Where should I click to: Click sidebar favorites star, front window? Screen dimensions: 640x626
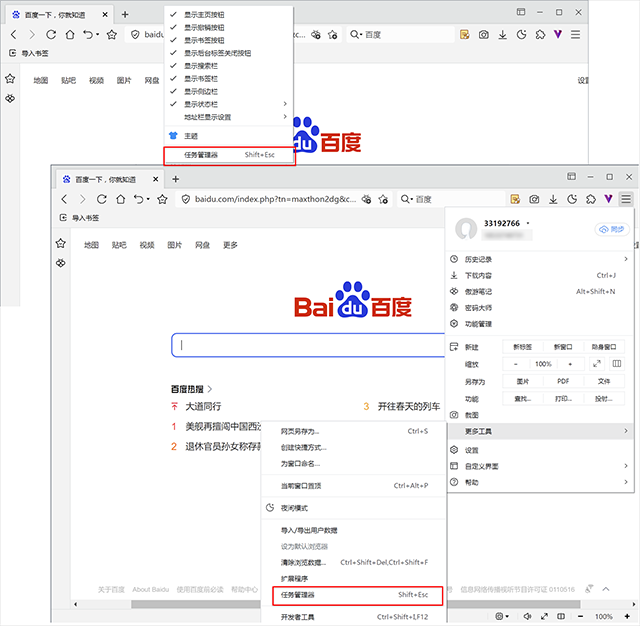(x=61, y=244)
